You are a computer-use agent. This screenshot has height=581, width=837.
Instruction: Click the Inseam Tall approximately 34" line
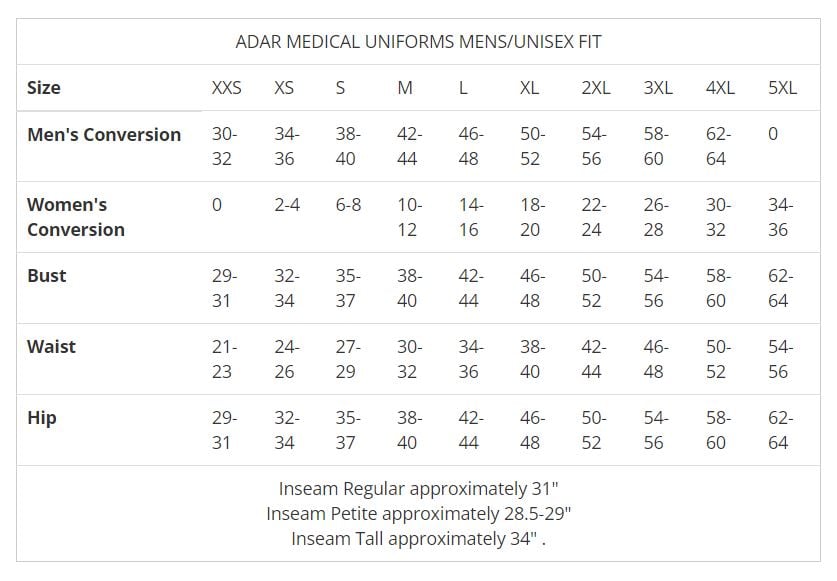click(x=418, y=538)
